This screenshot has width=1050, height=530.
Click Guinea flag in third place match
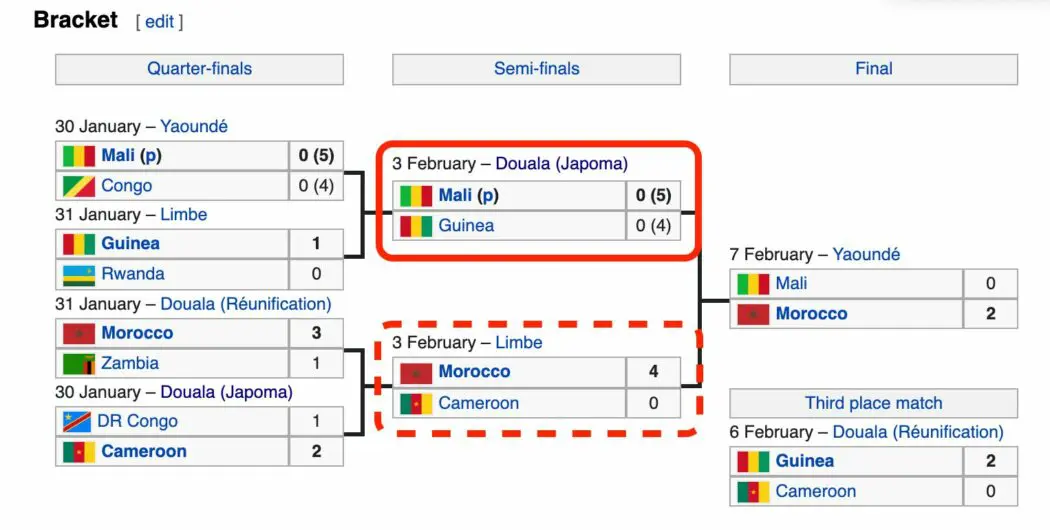[x=753, y=462]
